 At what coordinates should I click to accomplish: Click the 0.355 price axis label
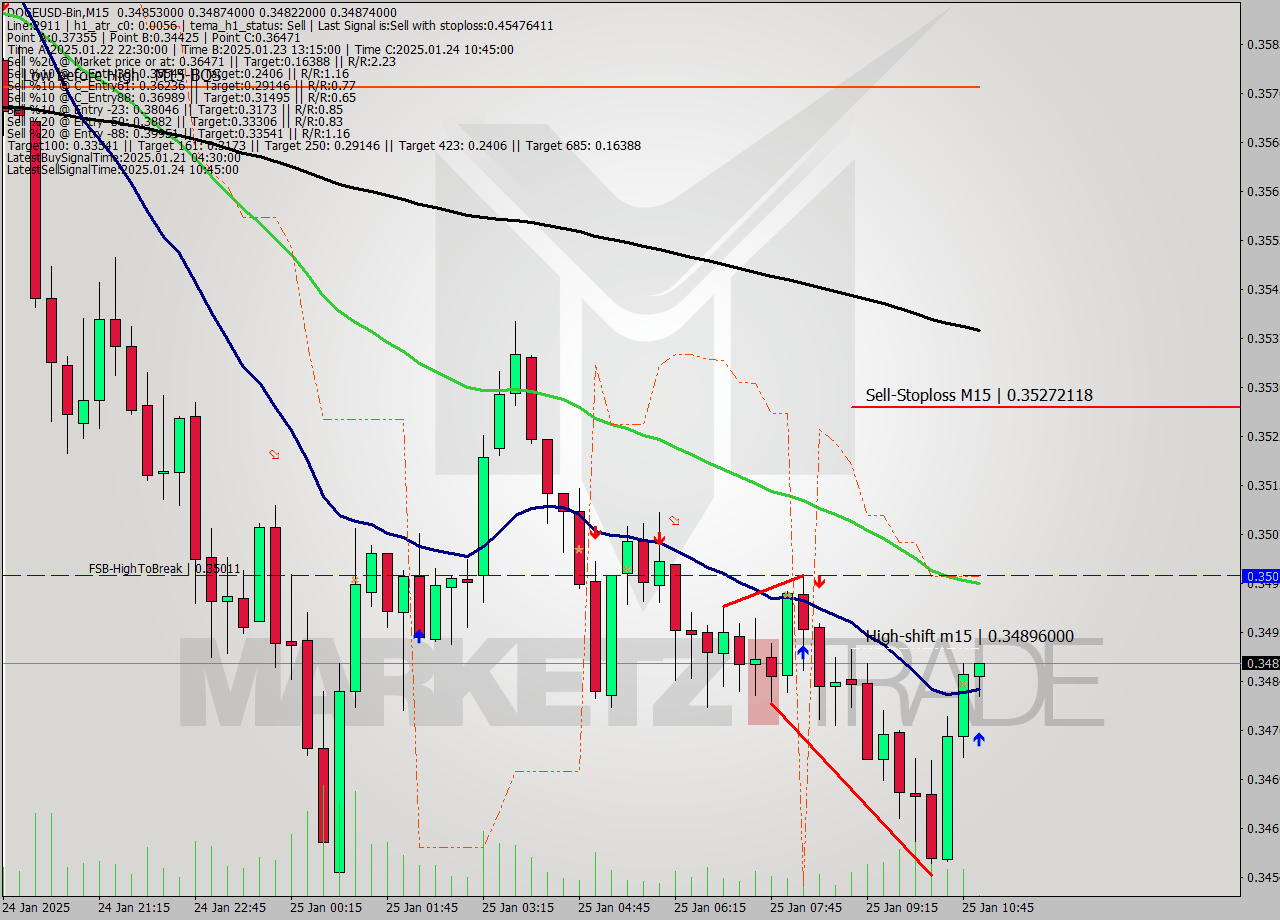tap(1262, 240)
